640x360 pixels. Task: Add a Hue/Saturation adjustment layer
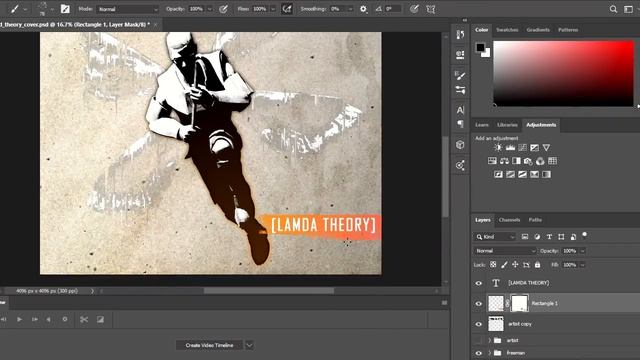click(x=492, y=161)
